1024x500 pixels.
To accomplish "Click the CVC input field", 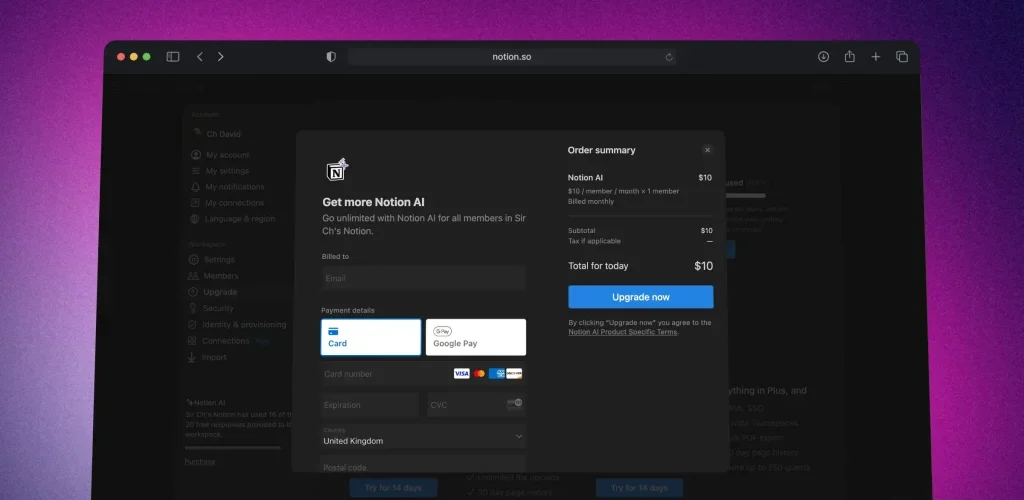I will point(465,405).
